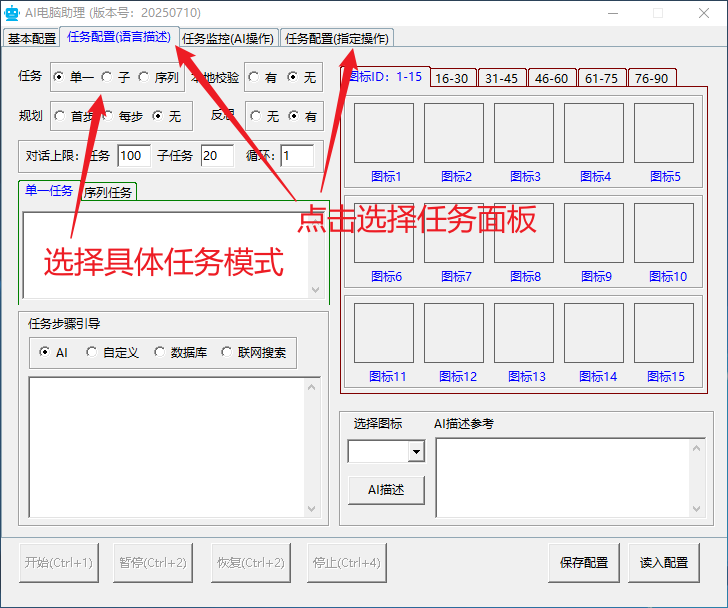Click the 图标5 icon slot
This screenshot has height=608, width=728.
tap(664, 133)
